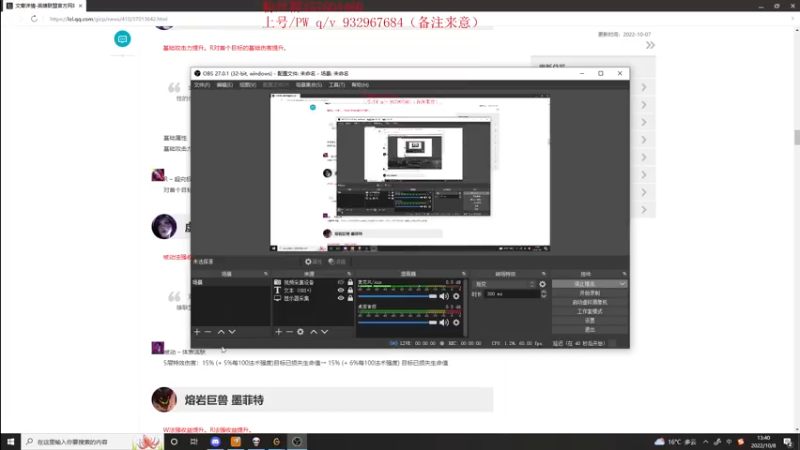Open the Cortana circle on the taskbar
Viewport: 800px width, 450px height.
pyautogui.click(x=174, y=442)
